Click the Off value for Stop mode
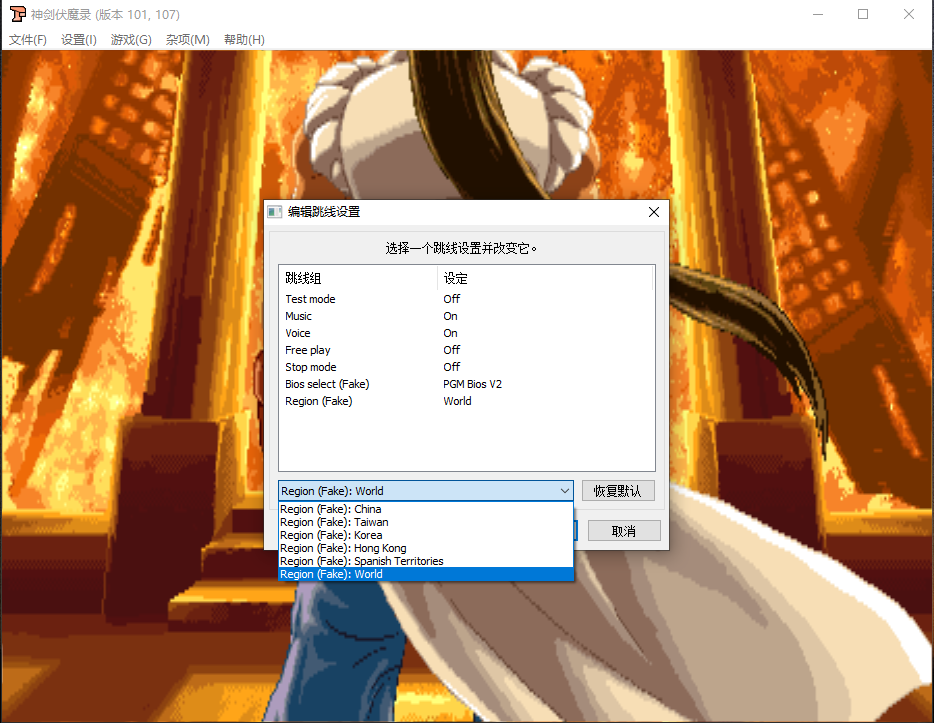934x723 pixels. pyautogui.click(x=452, y=367)
